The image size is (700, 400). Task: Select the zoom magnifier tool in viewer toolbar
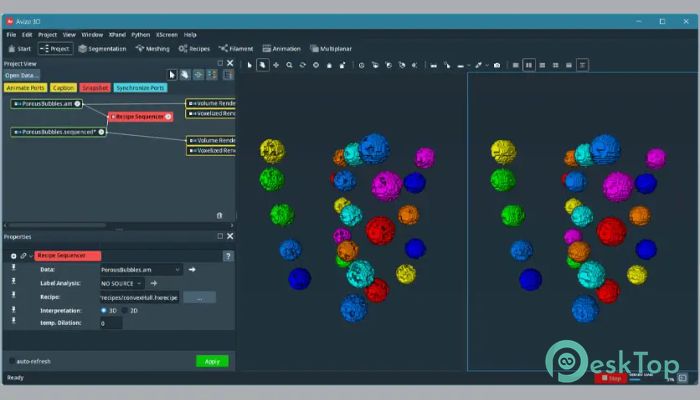289,65
